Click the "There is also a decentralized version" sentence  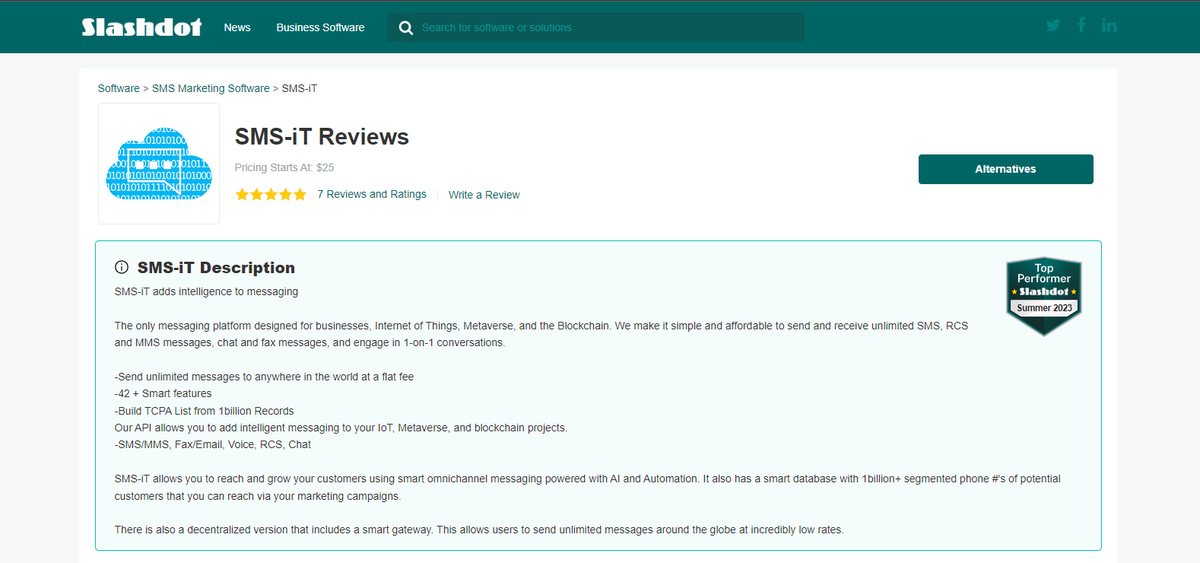tap(479, 530)
